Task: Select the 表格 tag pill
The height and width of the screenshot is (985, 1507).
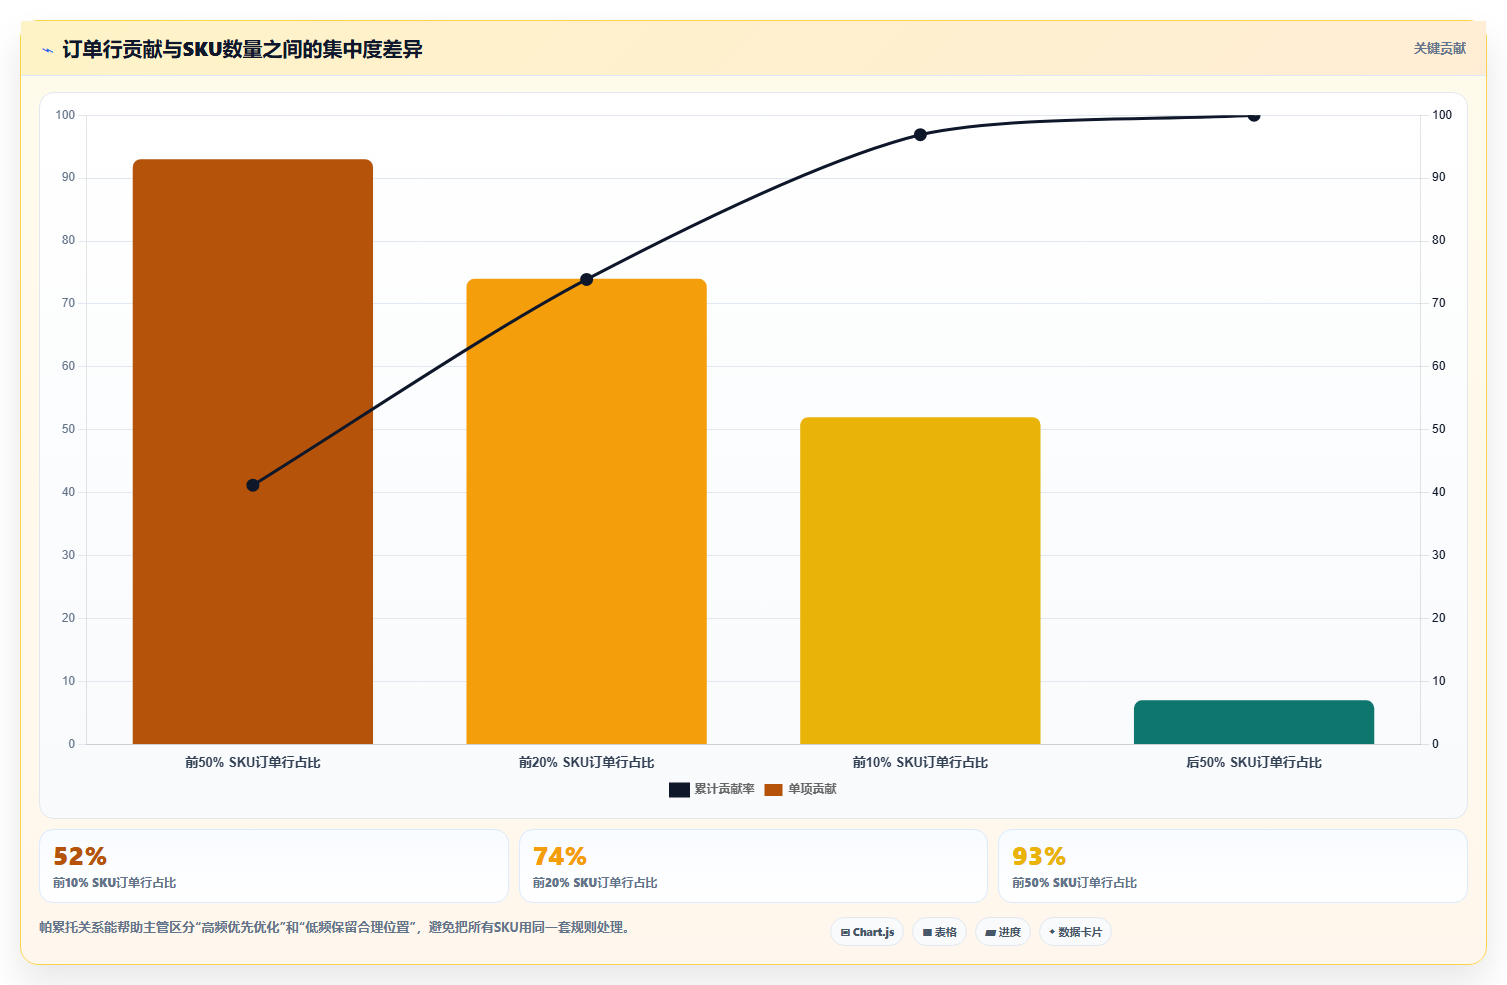Action: pyautogui.click(x=939, y=932)
